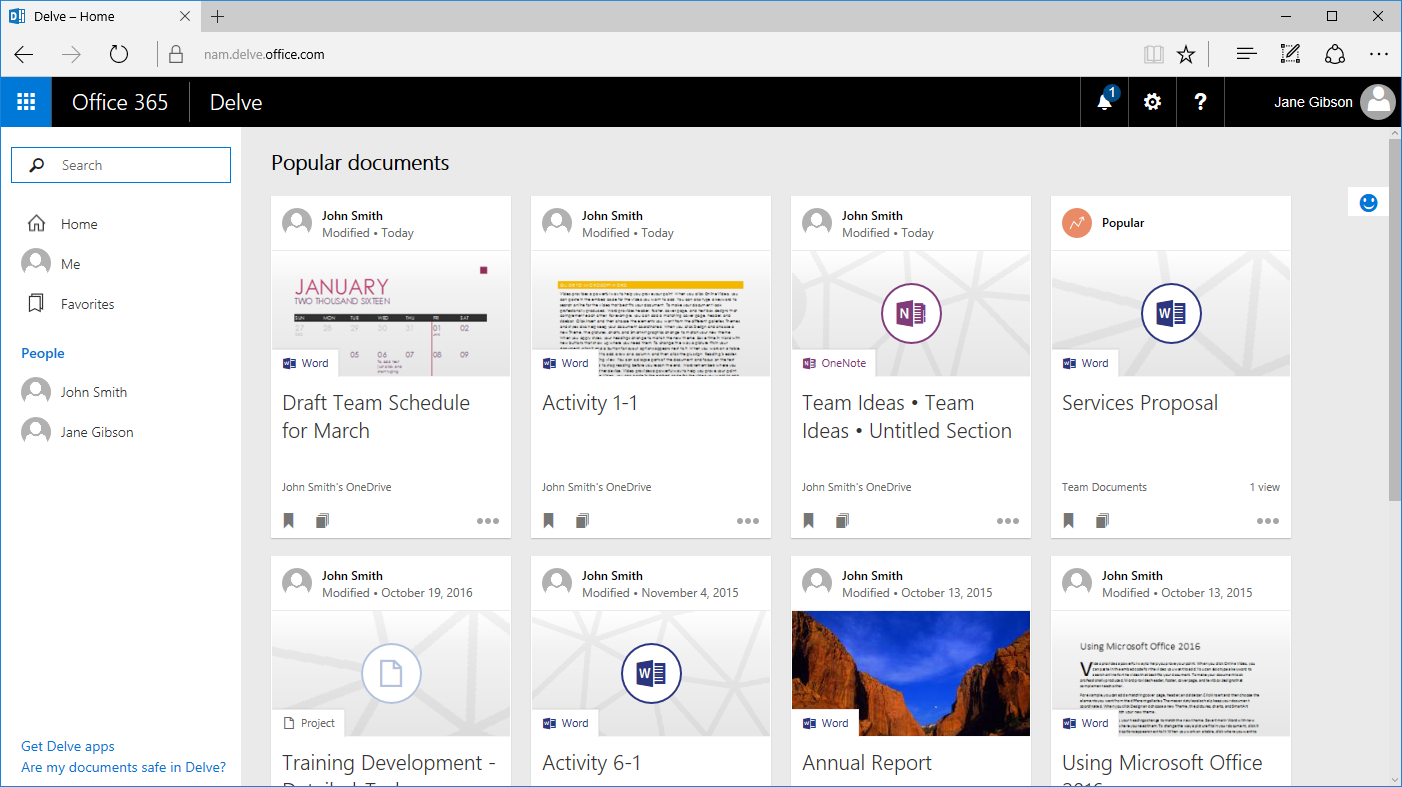
Task: Click the Word icon on Services Proposal thumbnail
Action: (1171, 314)
